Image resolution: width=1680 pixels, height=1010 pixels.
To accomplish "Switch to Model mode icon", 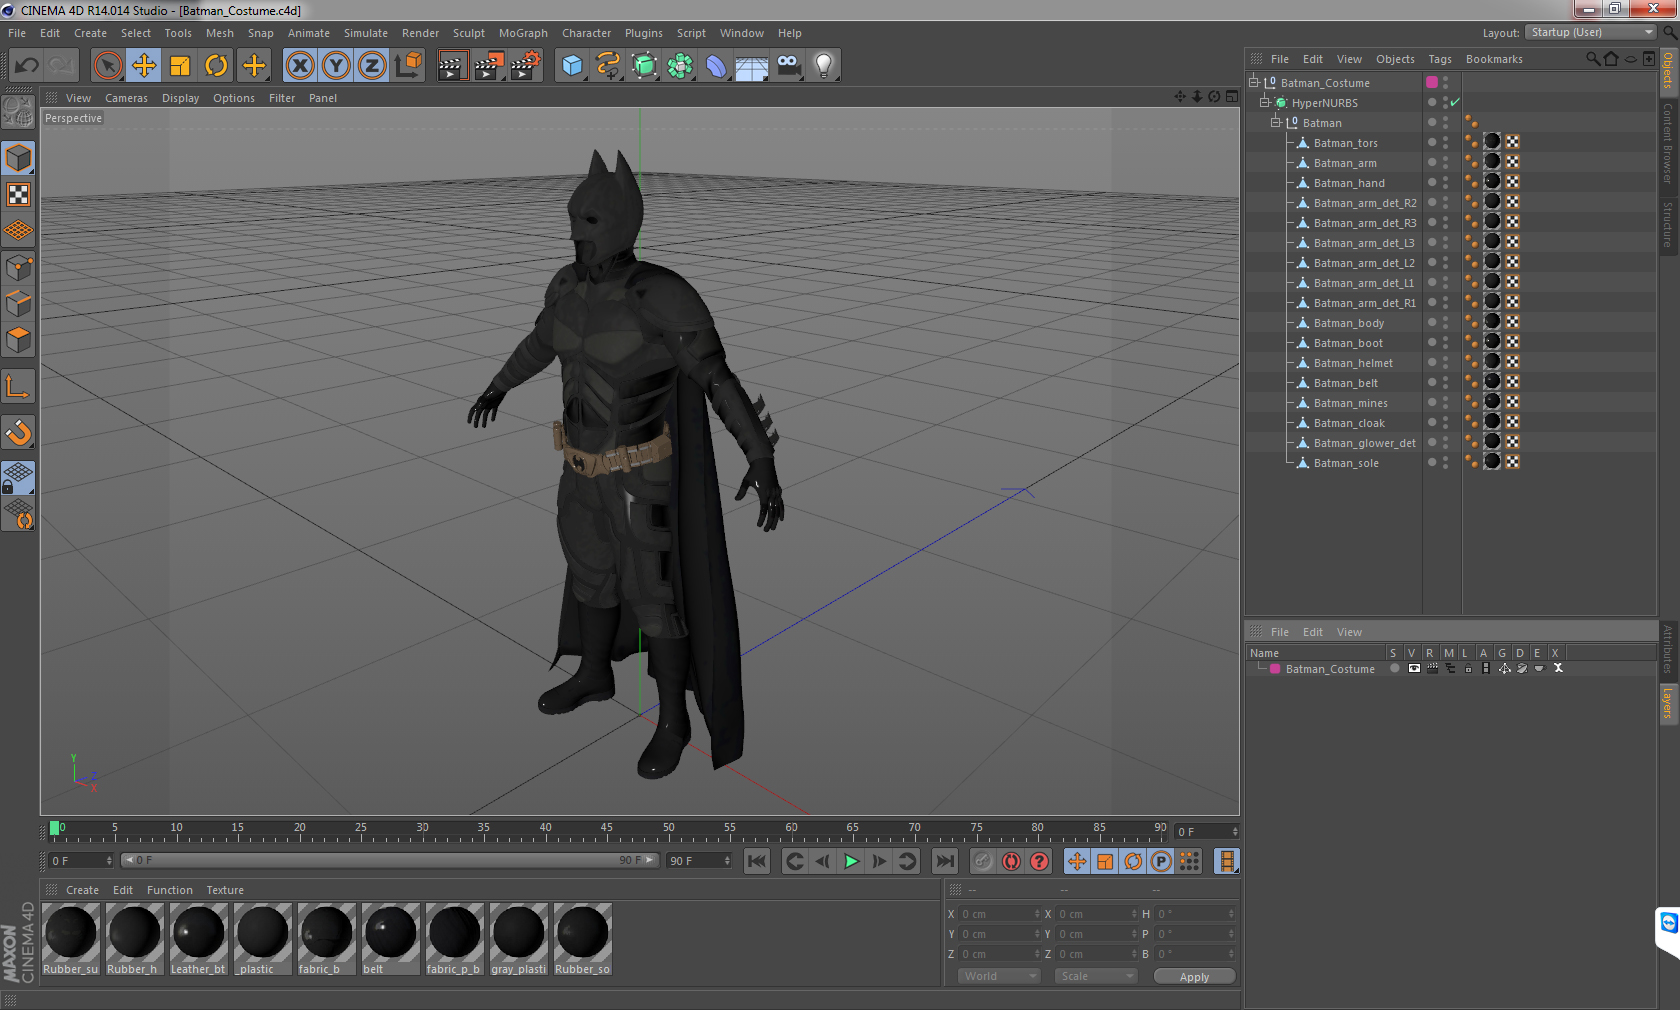I will pyautogui.click(x=18, y=158).
